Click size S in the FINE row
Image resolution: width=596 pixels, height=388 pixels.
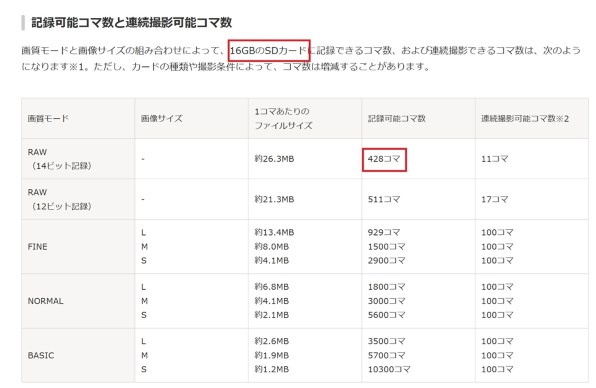point(144,261)
